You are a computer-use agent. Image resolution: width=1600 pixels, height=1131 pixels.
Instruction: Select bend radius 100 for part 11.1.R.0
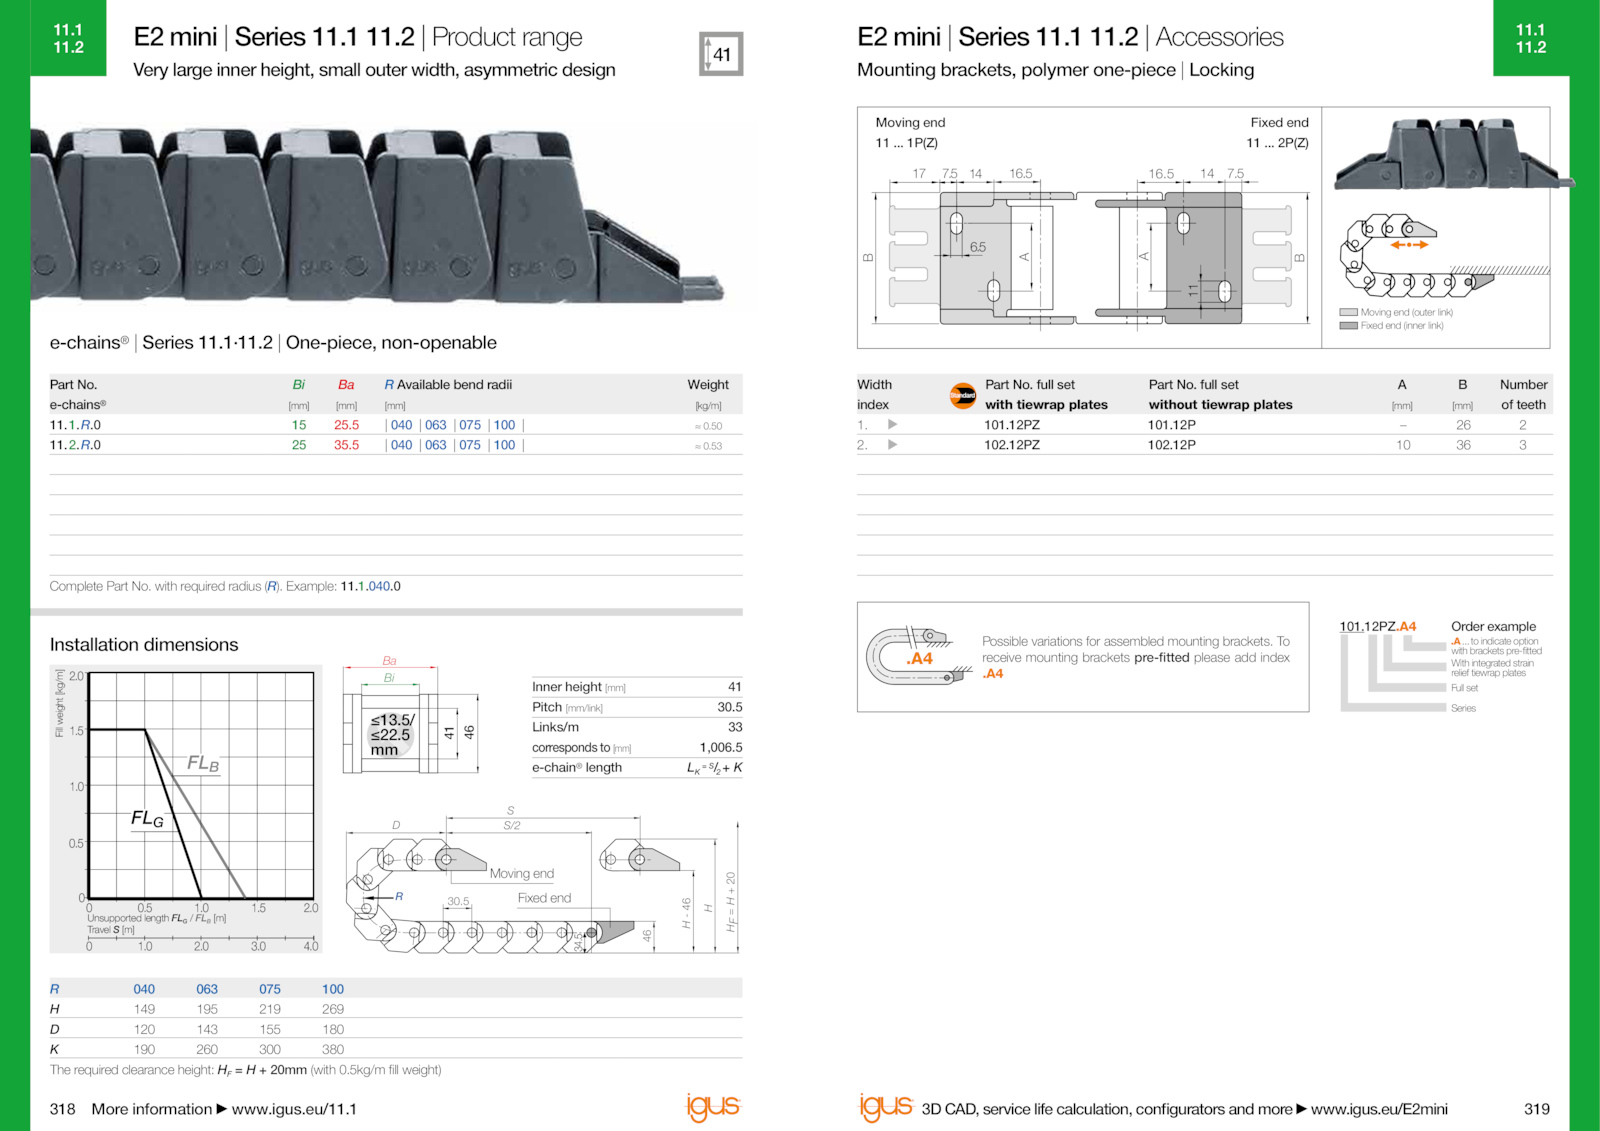point(505,425)
